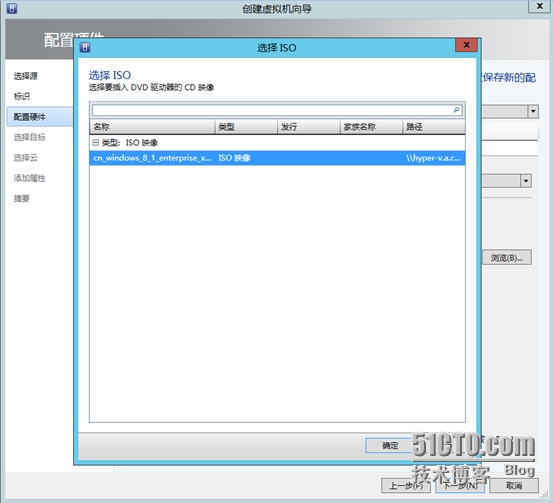
Task: Click 下一步(N) button in wizard
Action: (x=460, y=486)
